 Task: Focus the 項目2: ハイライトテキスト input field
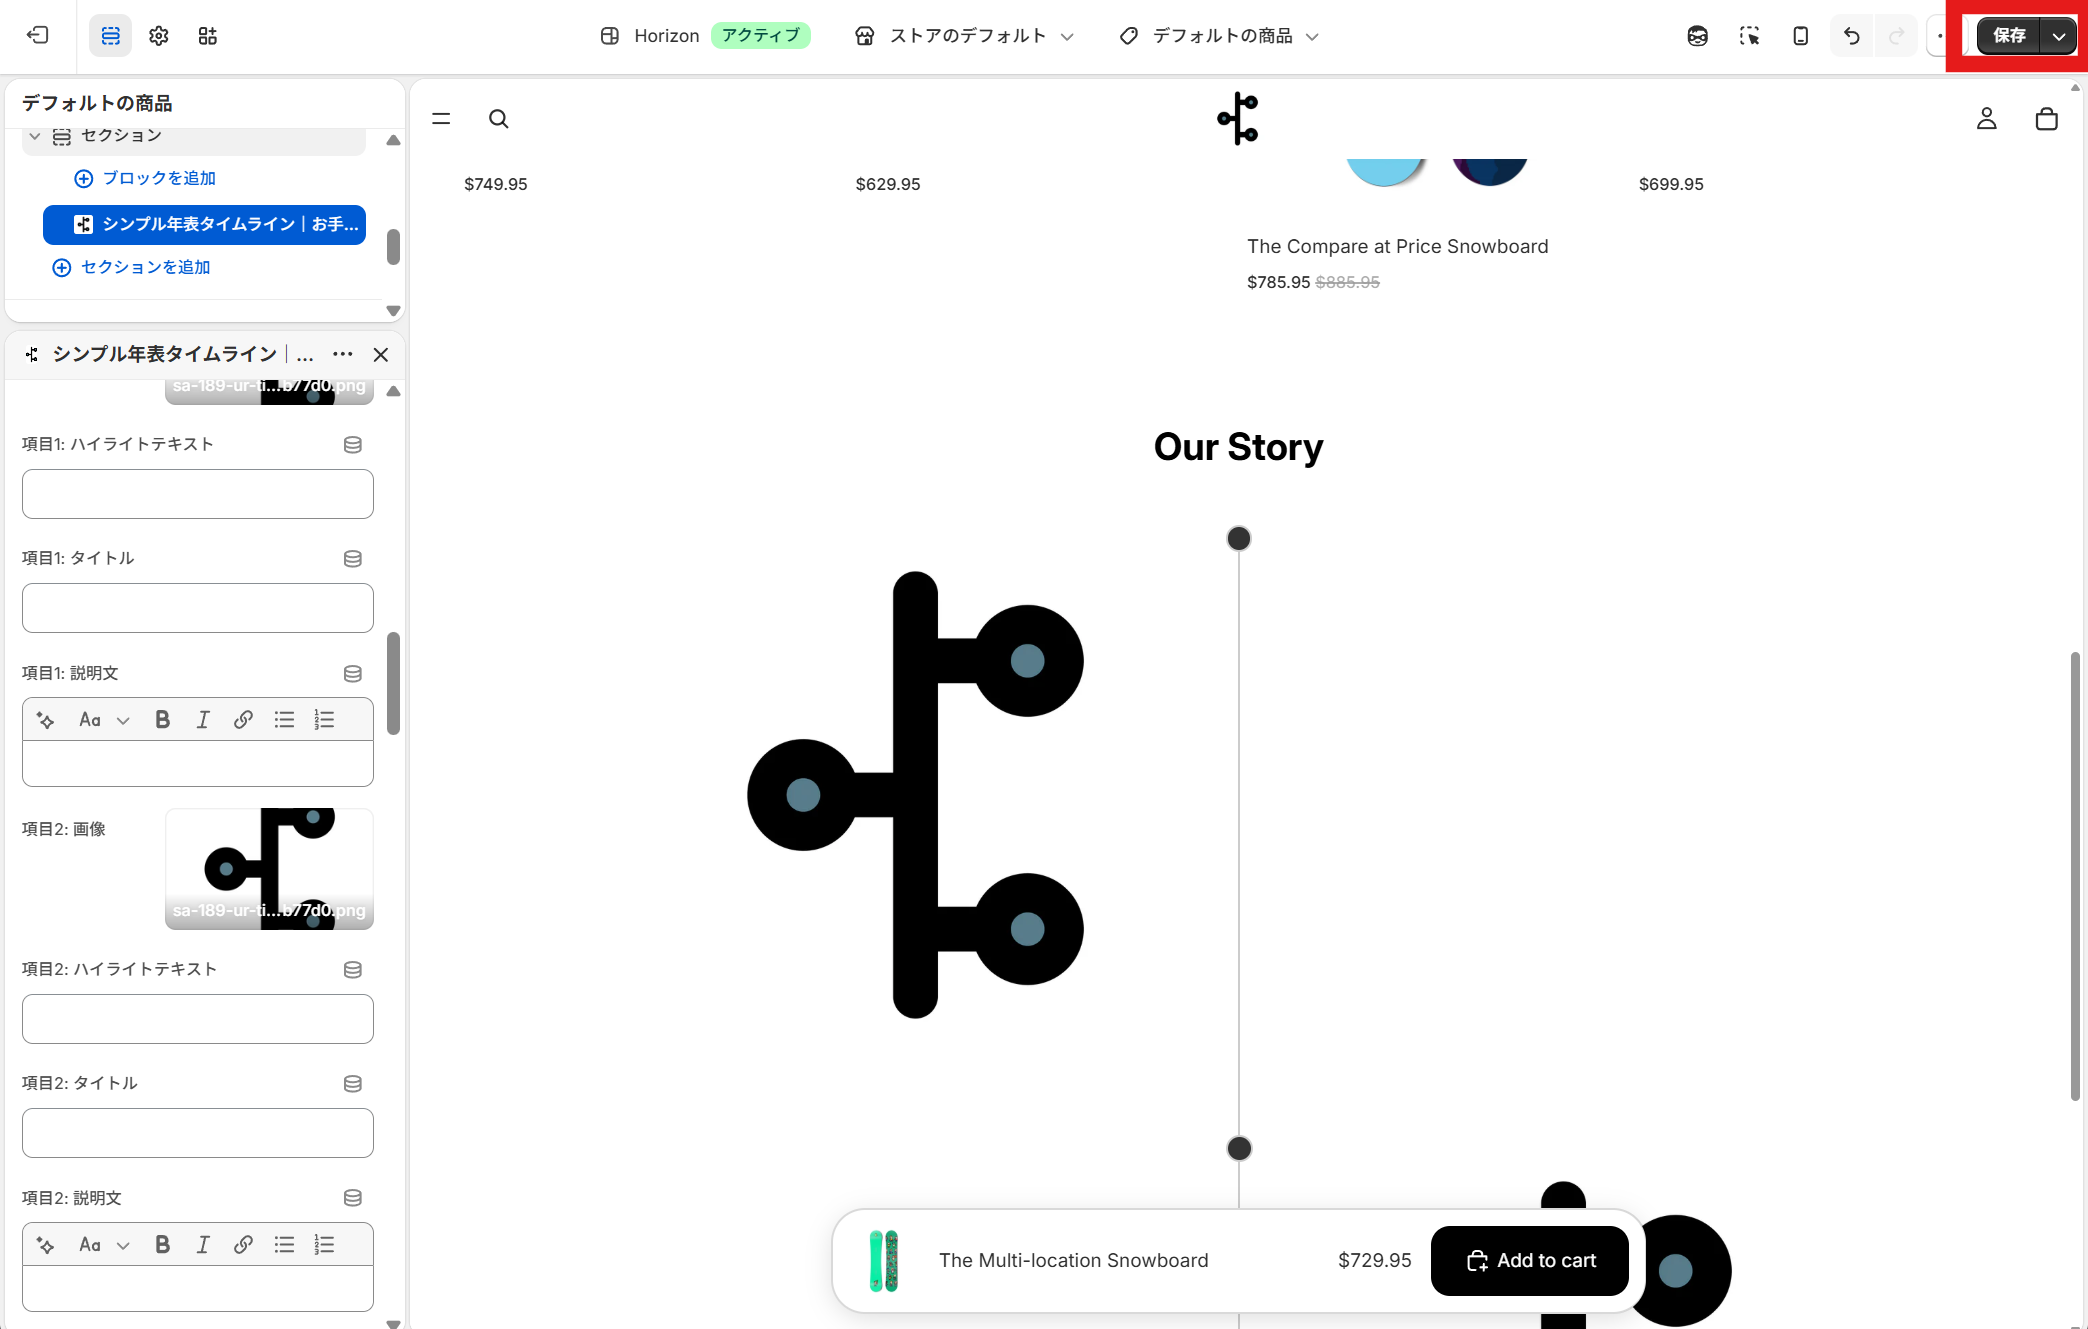click(x=198, y=1019)
